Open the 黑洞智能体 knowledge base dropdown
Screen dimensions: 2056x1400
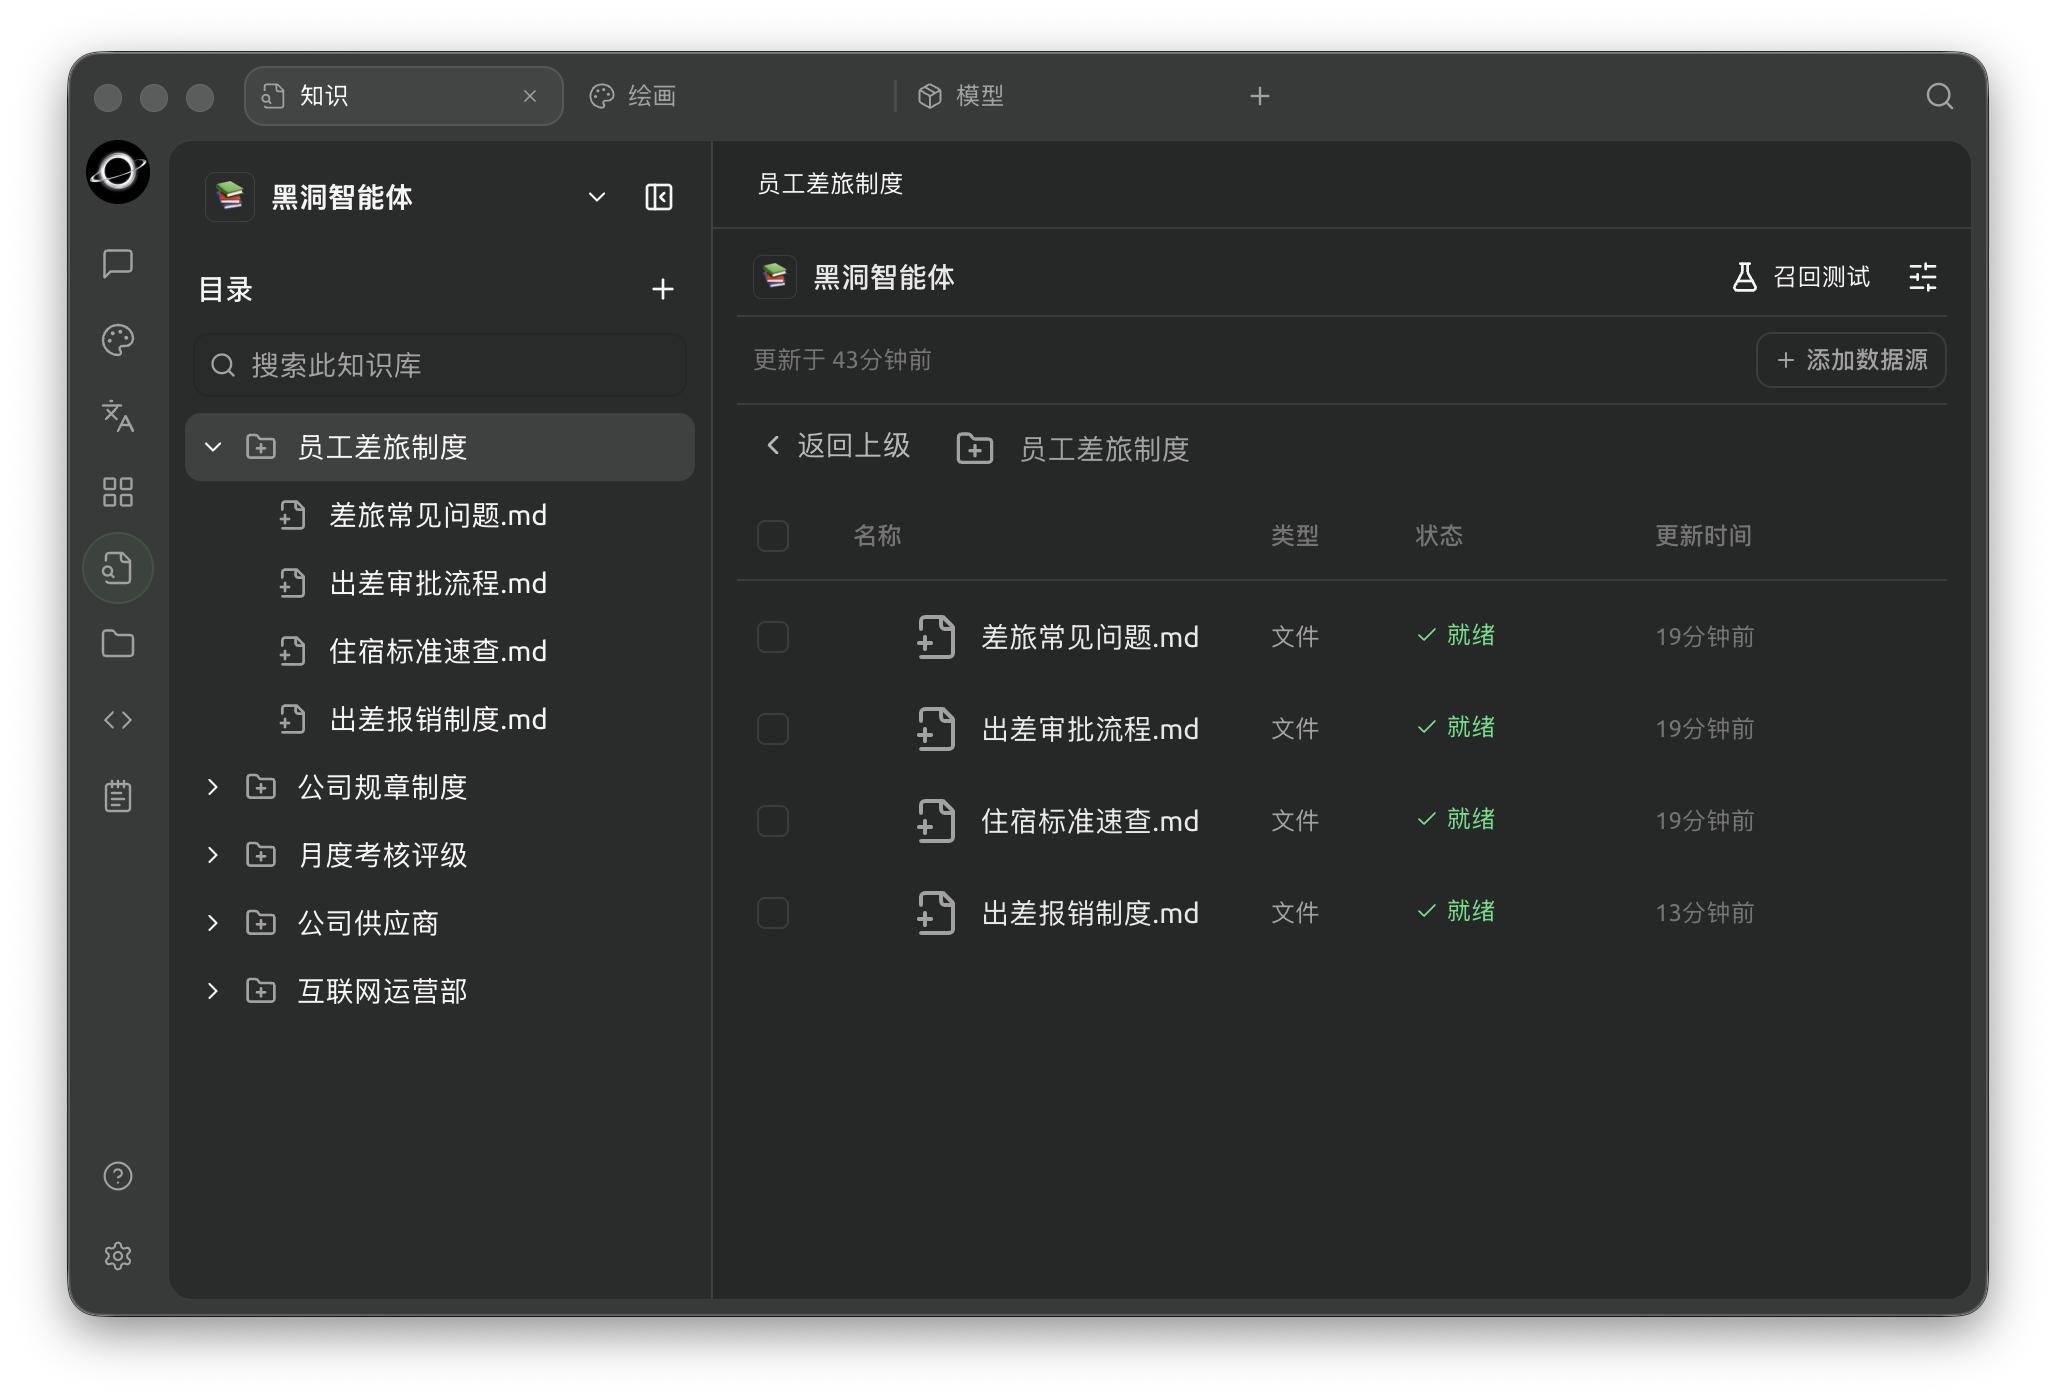pos(597,197)
